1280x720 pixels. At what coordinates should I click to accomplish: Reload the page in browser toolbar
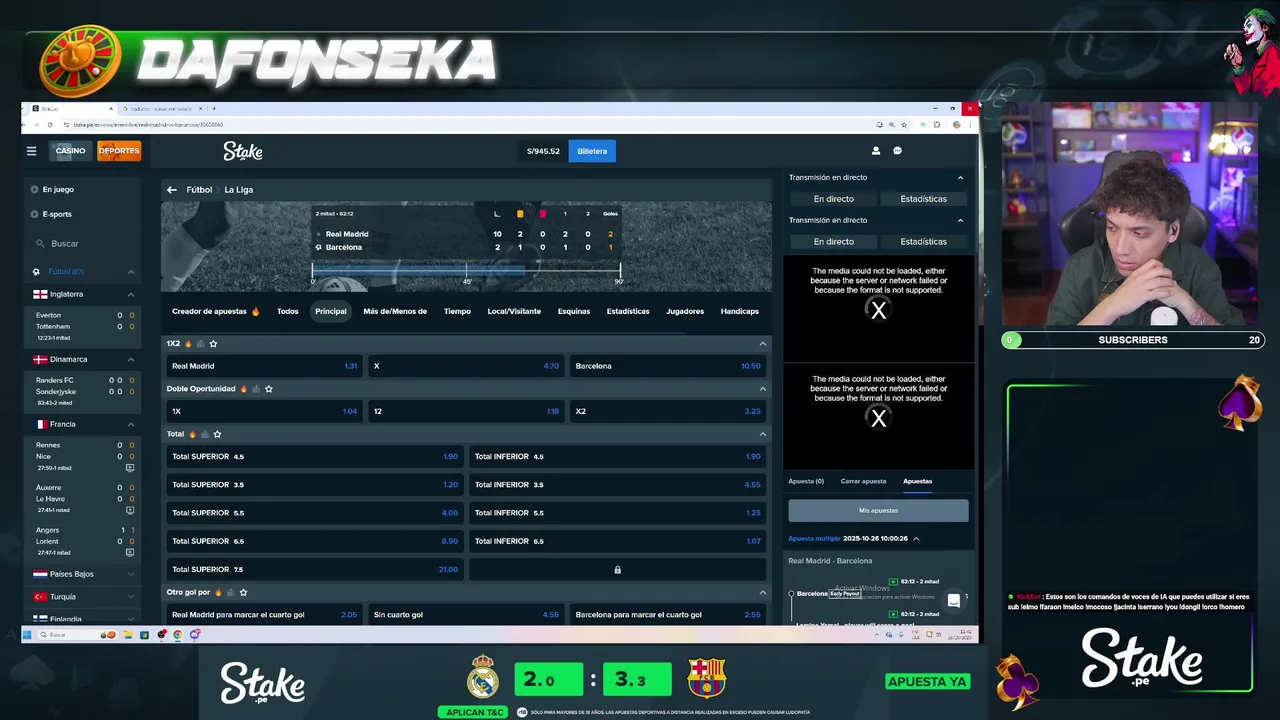click(50, 125)
